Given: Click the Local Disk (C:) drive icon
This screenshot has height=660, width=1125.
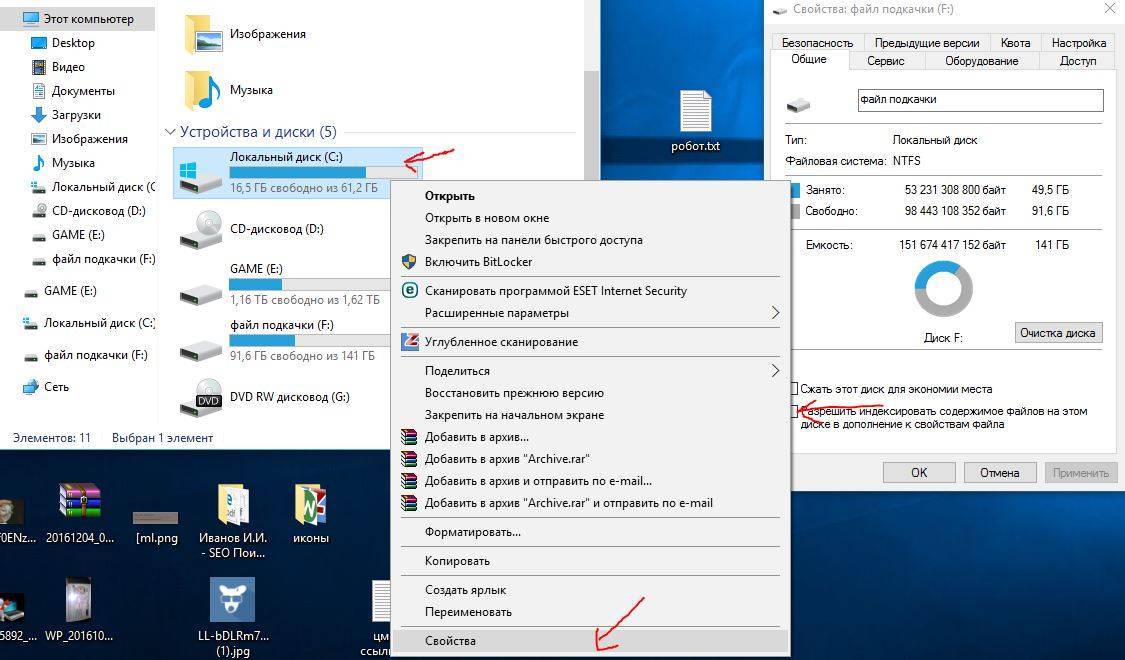Looking at the screenshot, I should (x=200, y=174).
